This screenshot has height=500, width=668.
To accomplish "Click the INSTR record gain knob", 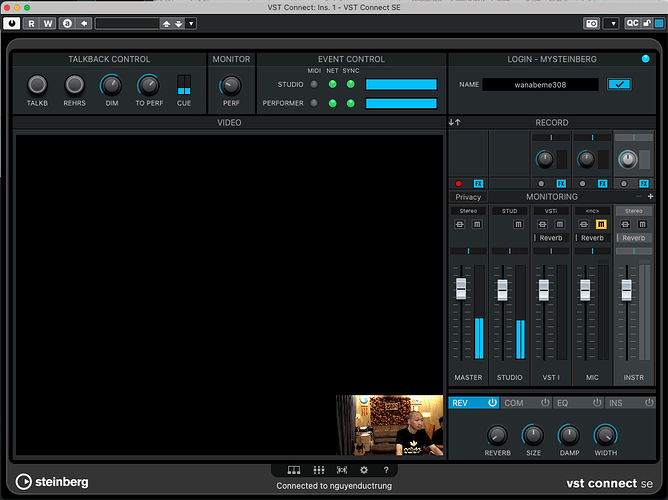I will click(627, 159).
